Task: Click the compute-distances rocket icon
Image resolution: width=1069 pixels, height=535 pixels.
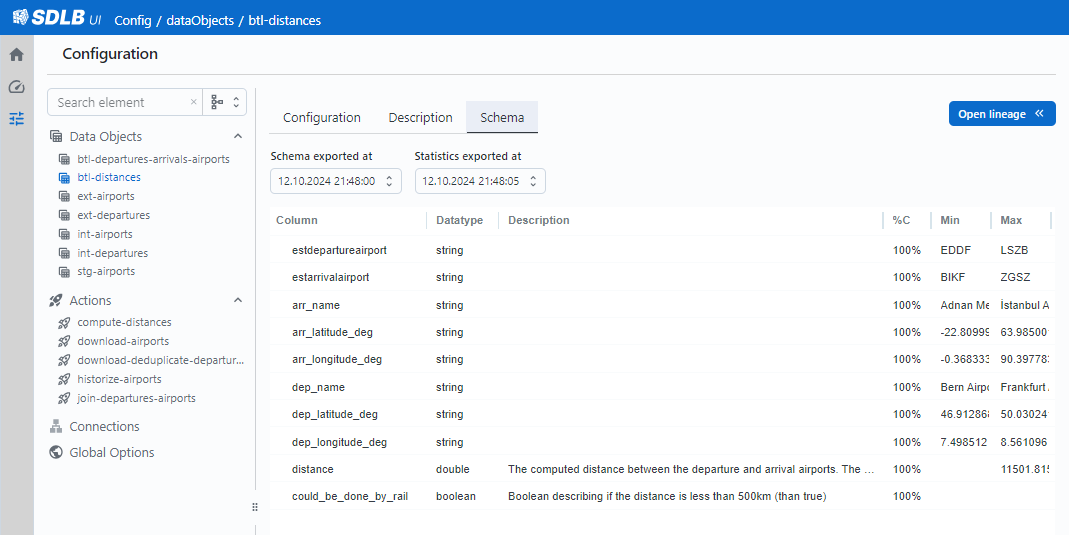Action: pos(65,323)
